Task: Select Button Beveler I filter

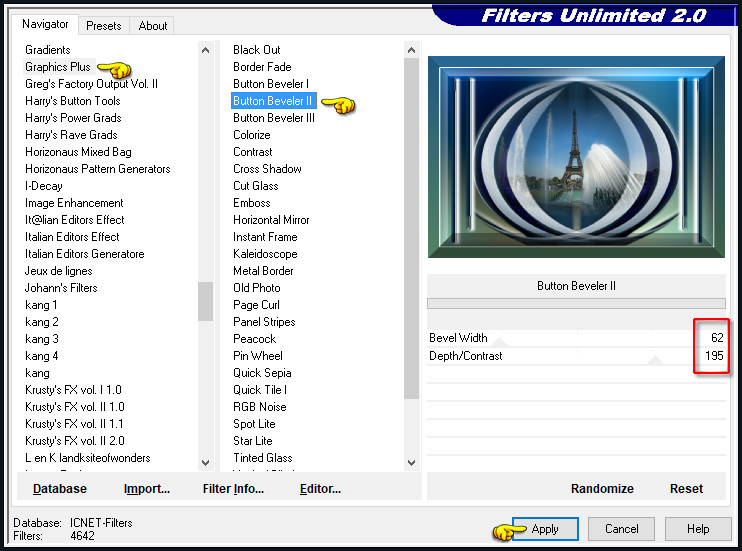Action: click(271, 84)
